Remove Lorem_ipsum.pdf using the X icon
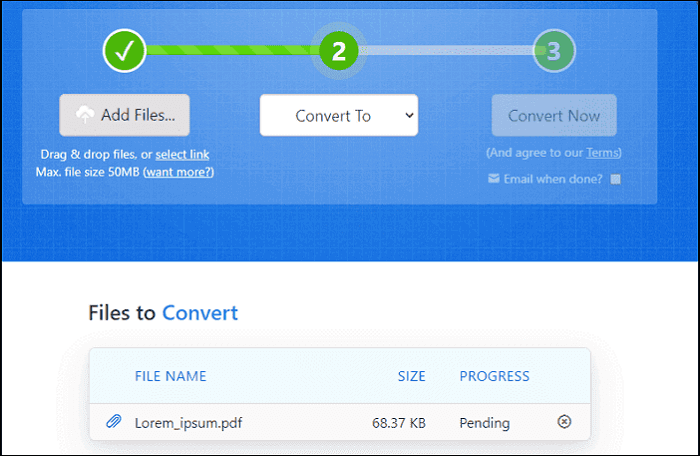700x456 pixels. 564,422
